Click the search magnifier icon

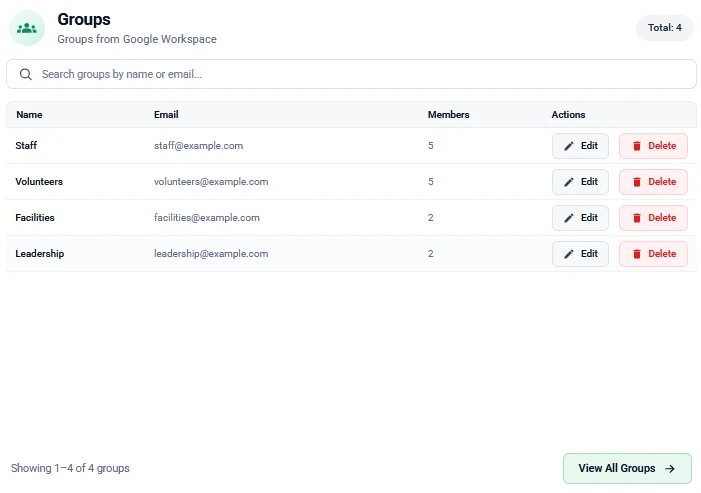[x=26, y=74]
